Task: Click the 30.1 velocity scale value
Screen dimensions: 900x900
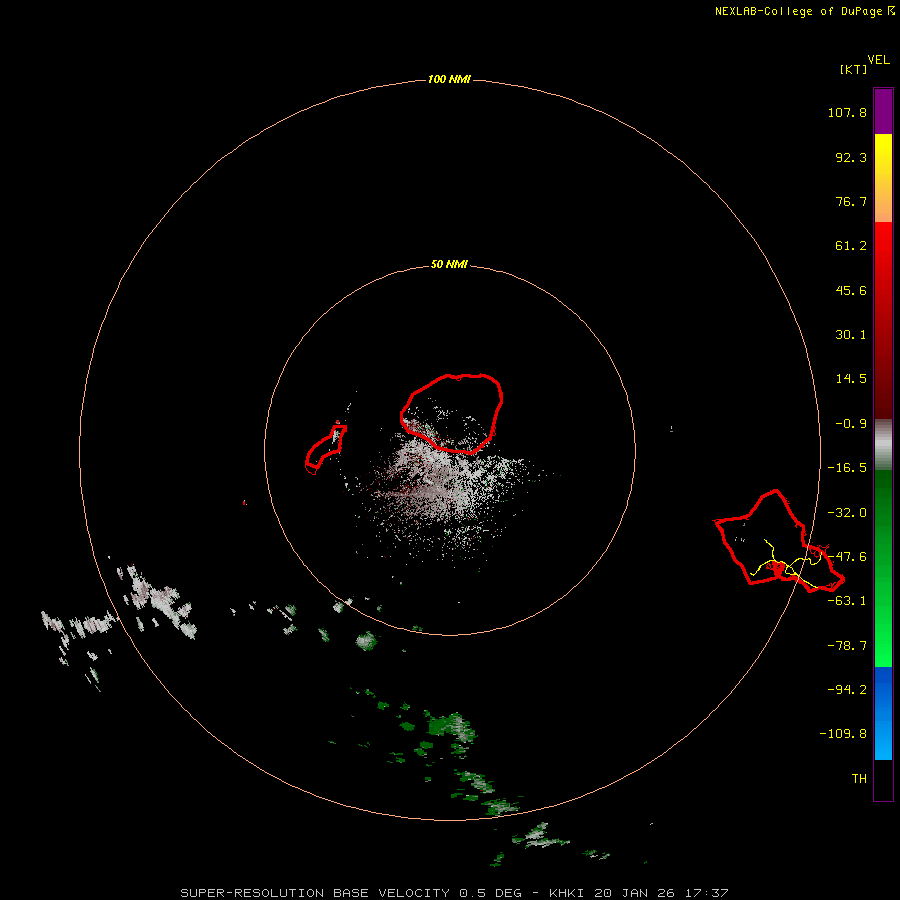Action: point(851,335)
